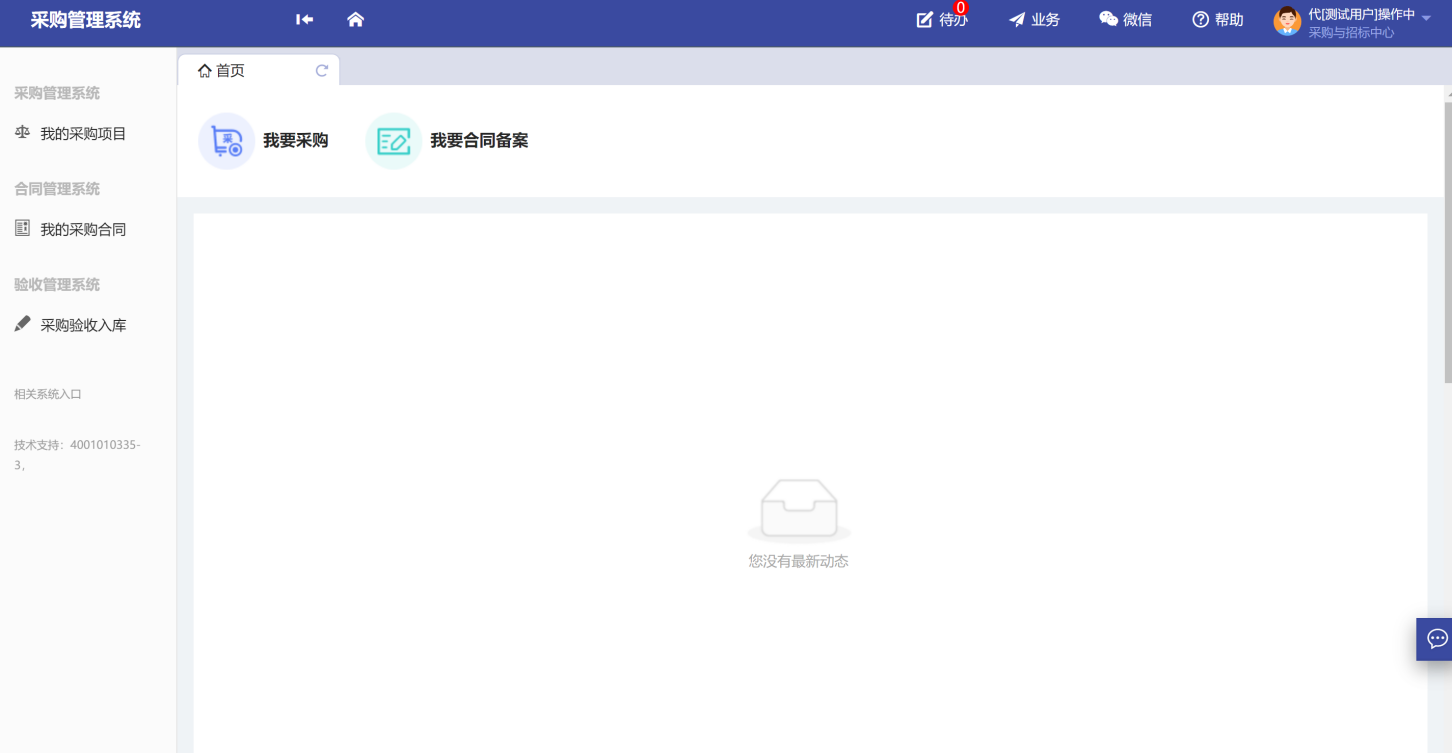Image resolution: width=1452 pixels, height=753 pixels.
Task: Click the user avatar picture
Action: pyautogui.click(x=1287, y=21)
